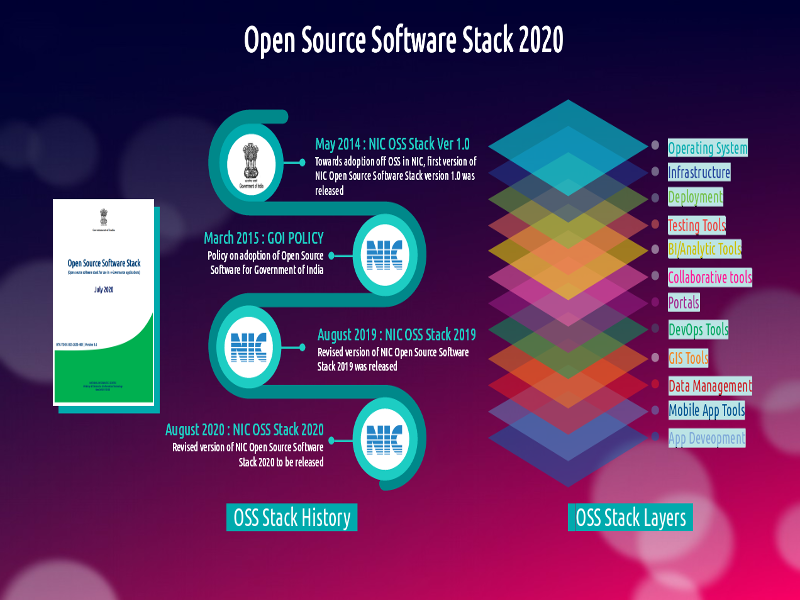This screenshot has width=800, height=600.
Task: Open the Open Source Software Stack document cover
Action: click(104, 302)
